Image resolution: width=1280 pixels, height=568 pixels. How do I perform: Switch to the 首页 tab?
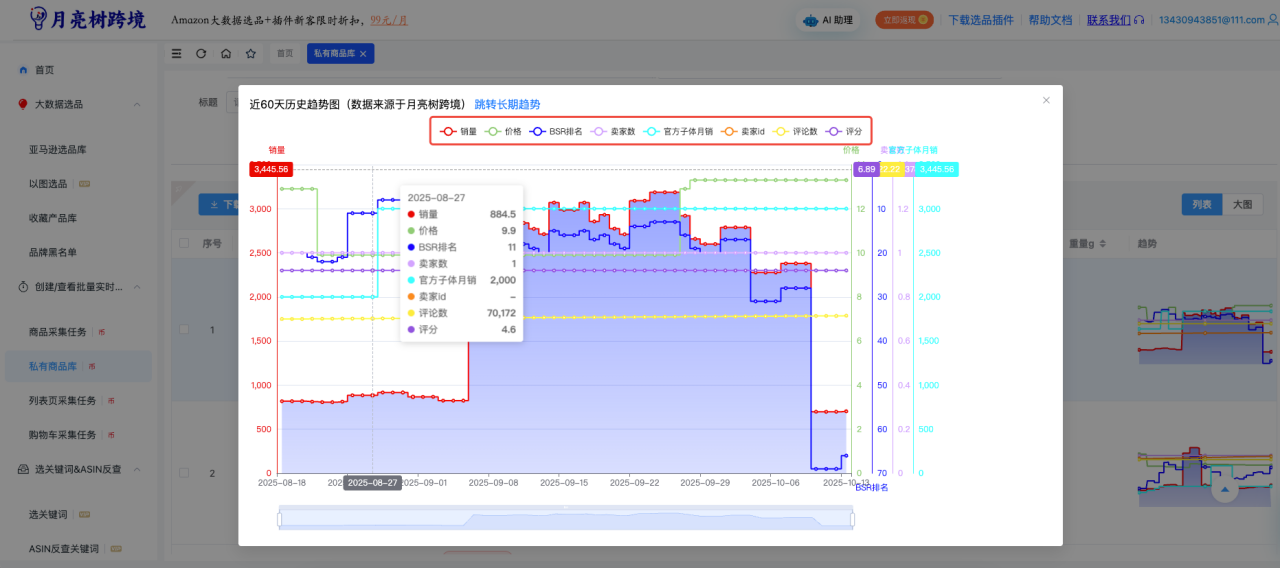pos(285,54)
